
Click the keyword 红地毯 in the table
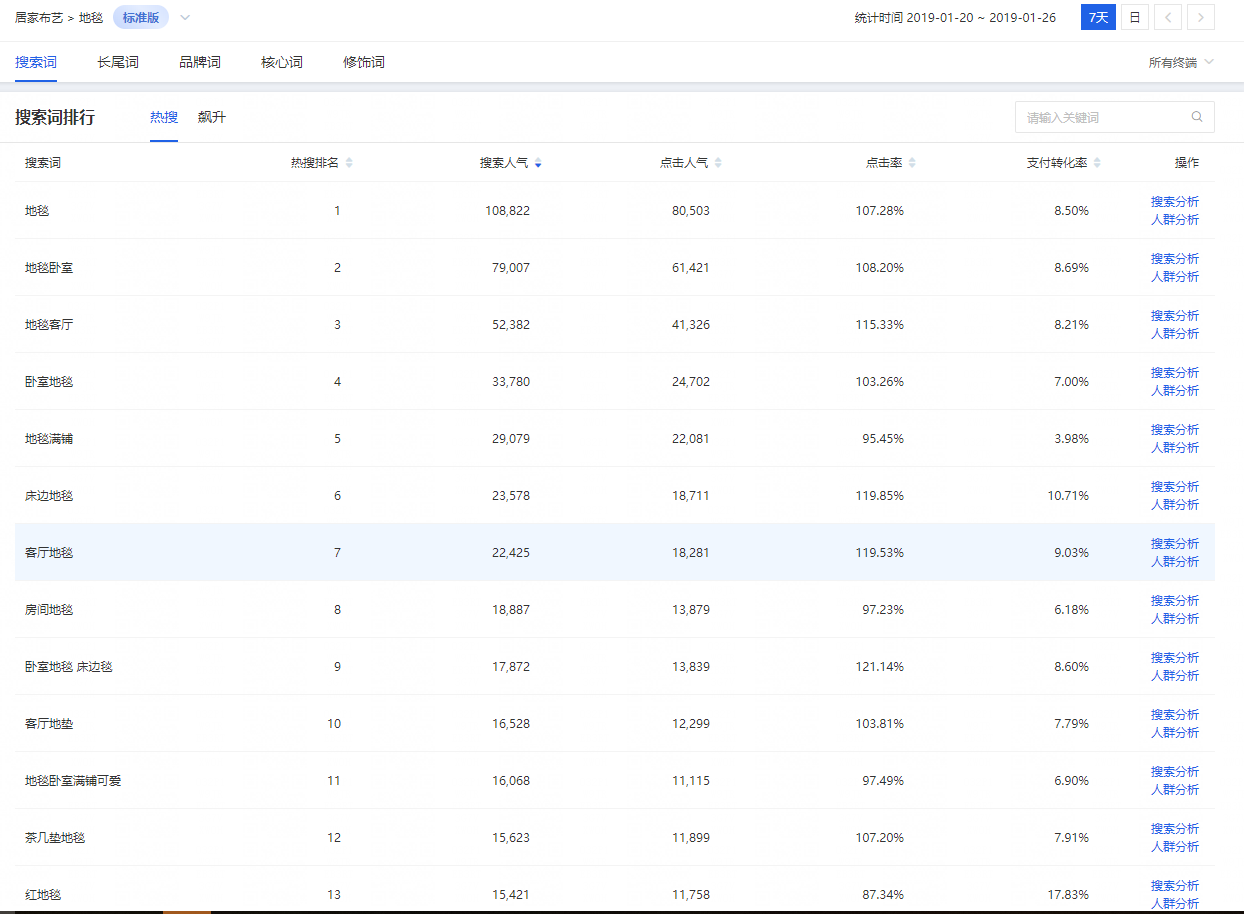[x=43, y=894]
